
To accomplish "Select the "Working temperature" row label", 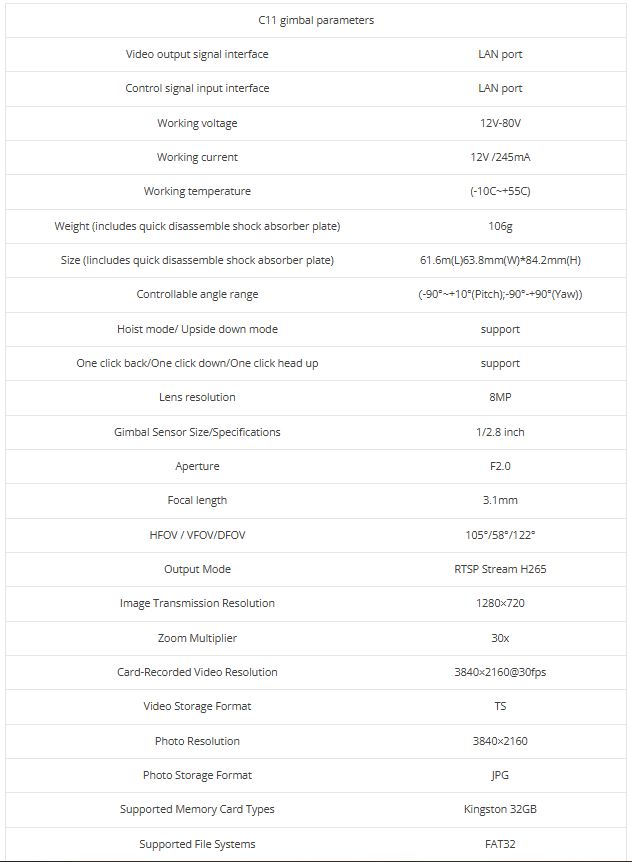I will coord(197,191).
